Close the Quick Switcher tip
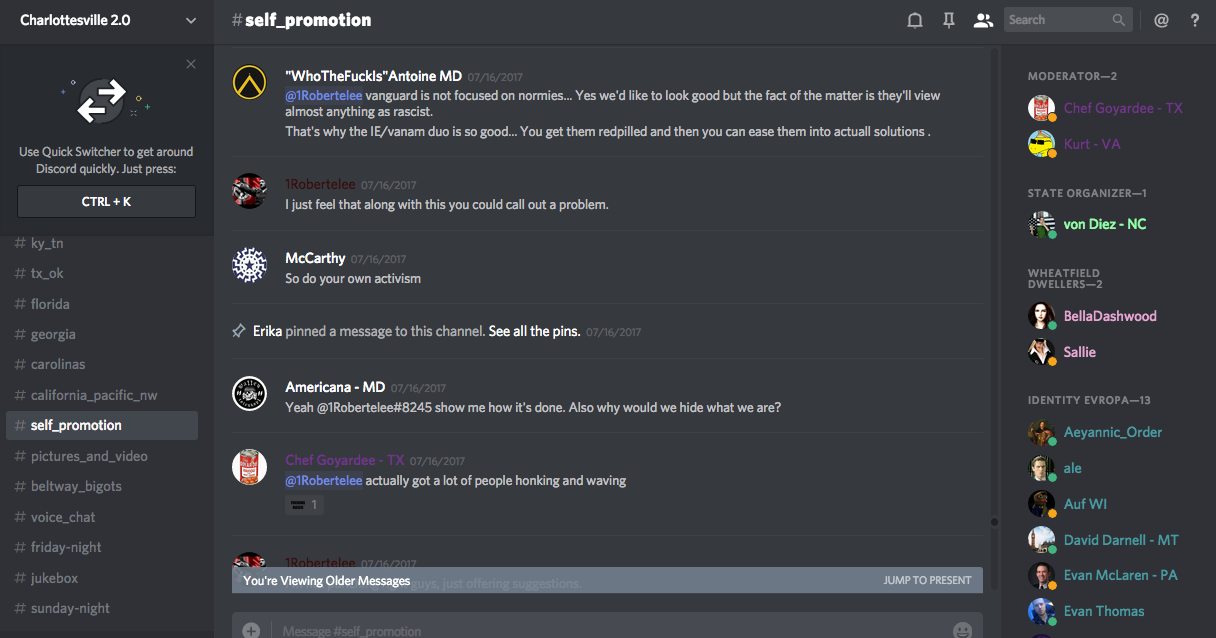Image resolution: width=1216 pixels, height=638 pixels. [x=191, y=65]
